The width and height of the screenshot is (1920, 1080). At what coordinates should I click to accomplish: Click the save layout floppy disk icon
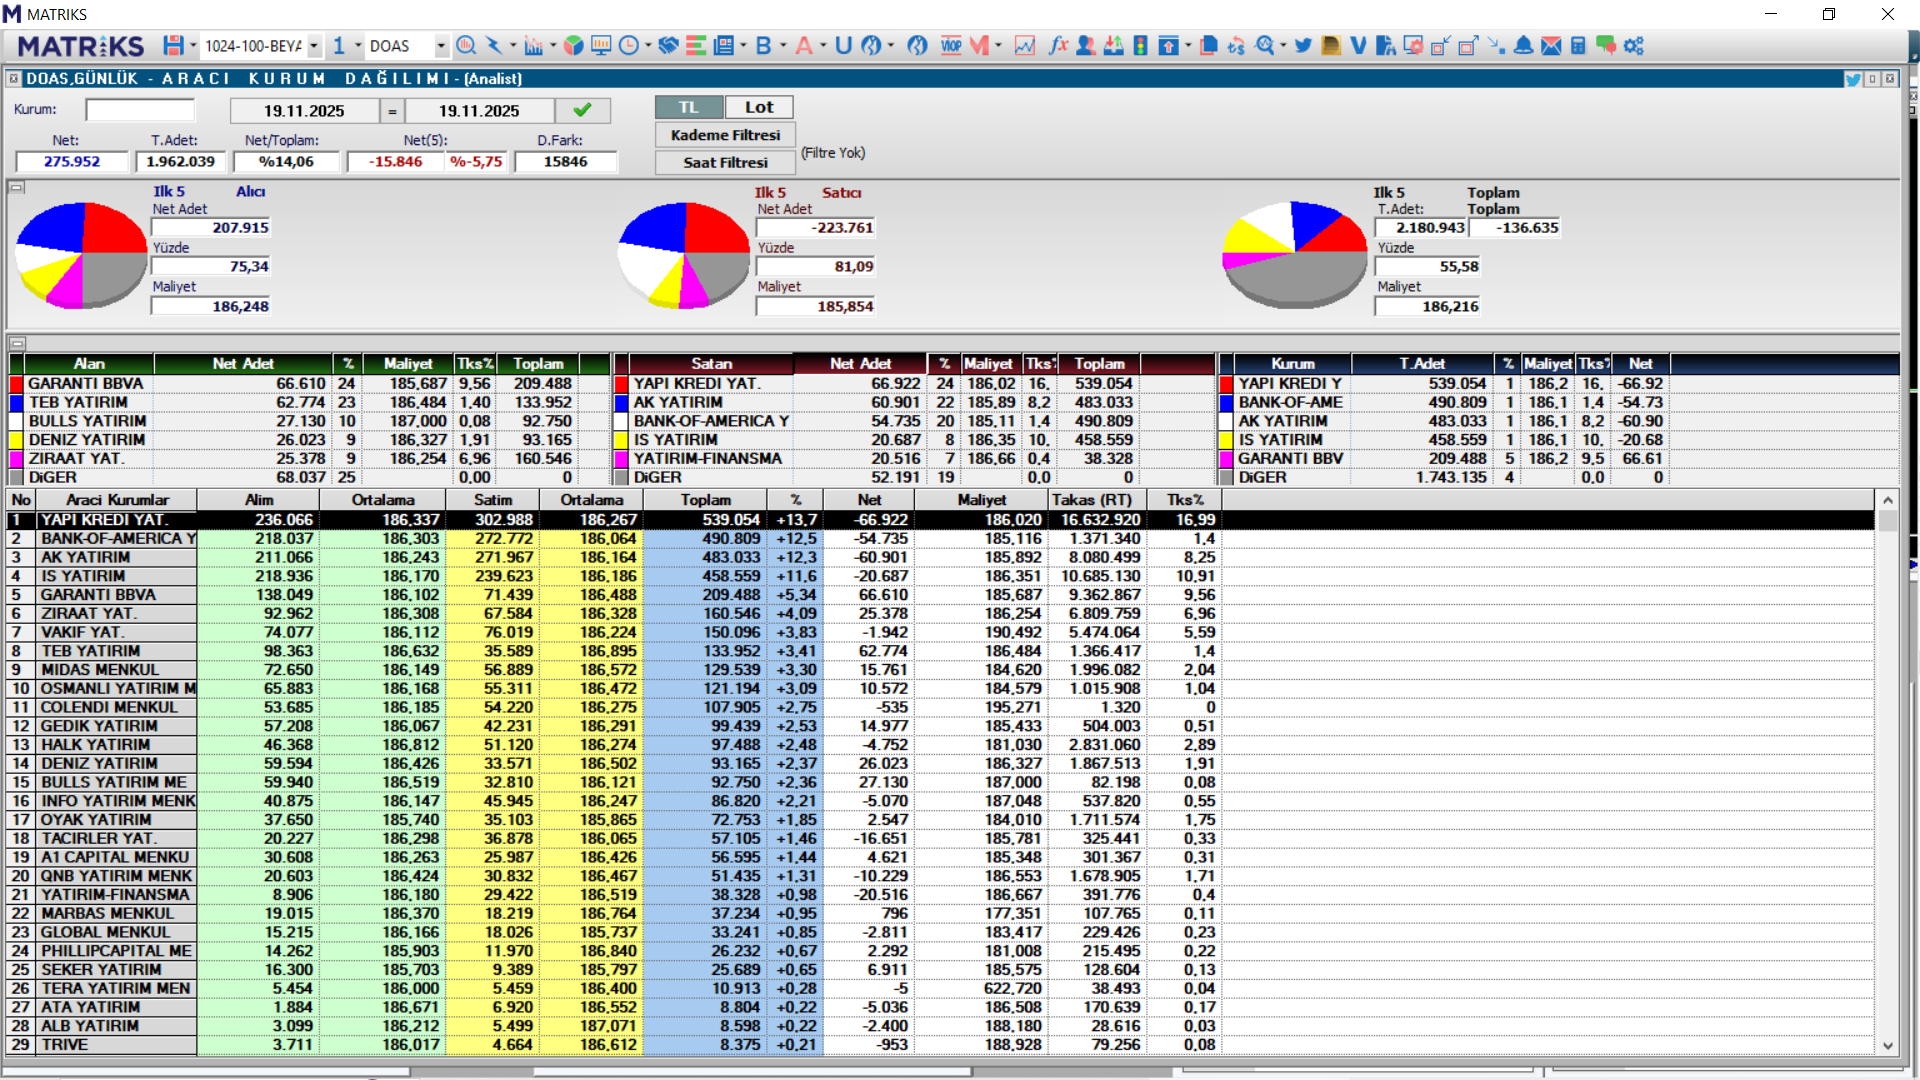[x=173, y=46]
